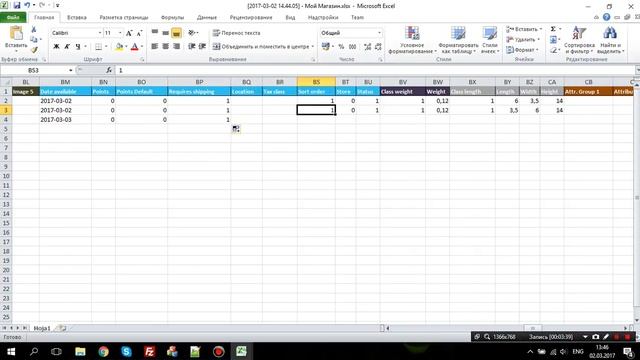The height and width of the screenshot is (360, 640).
Task: Click Перенос текста wrap text button
Action: [x=236, y=33]
